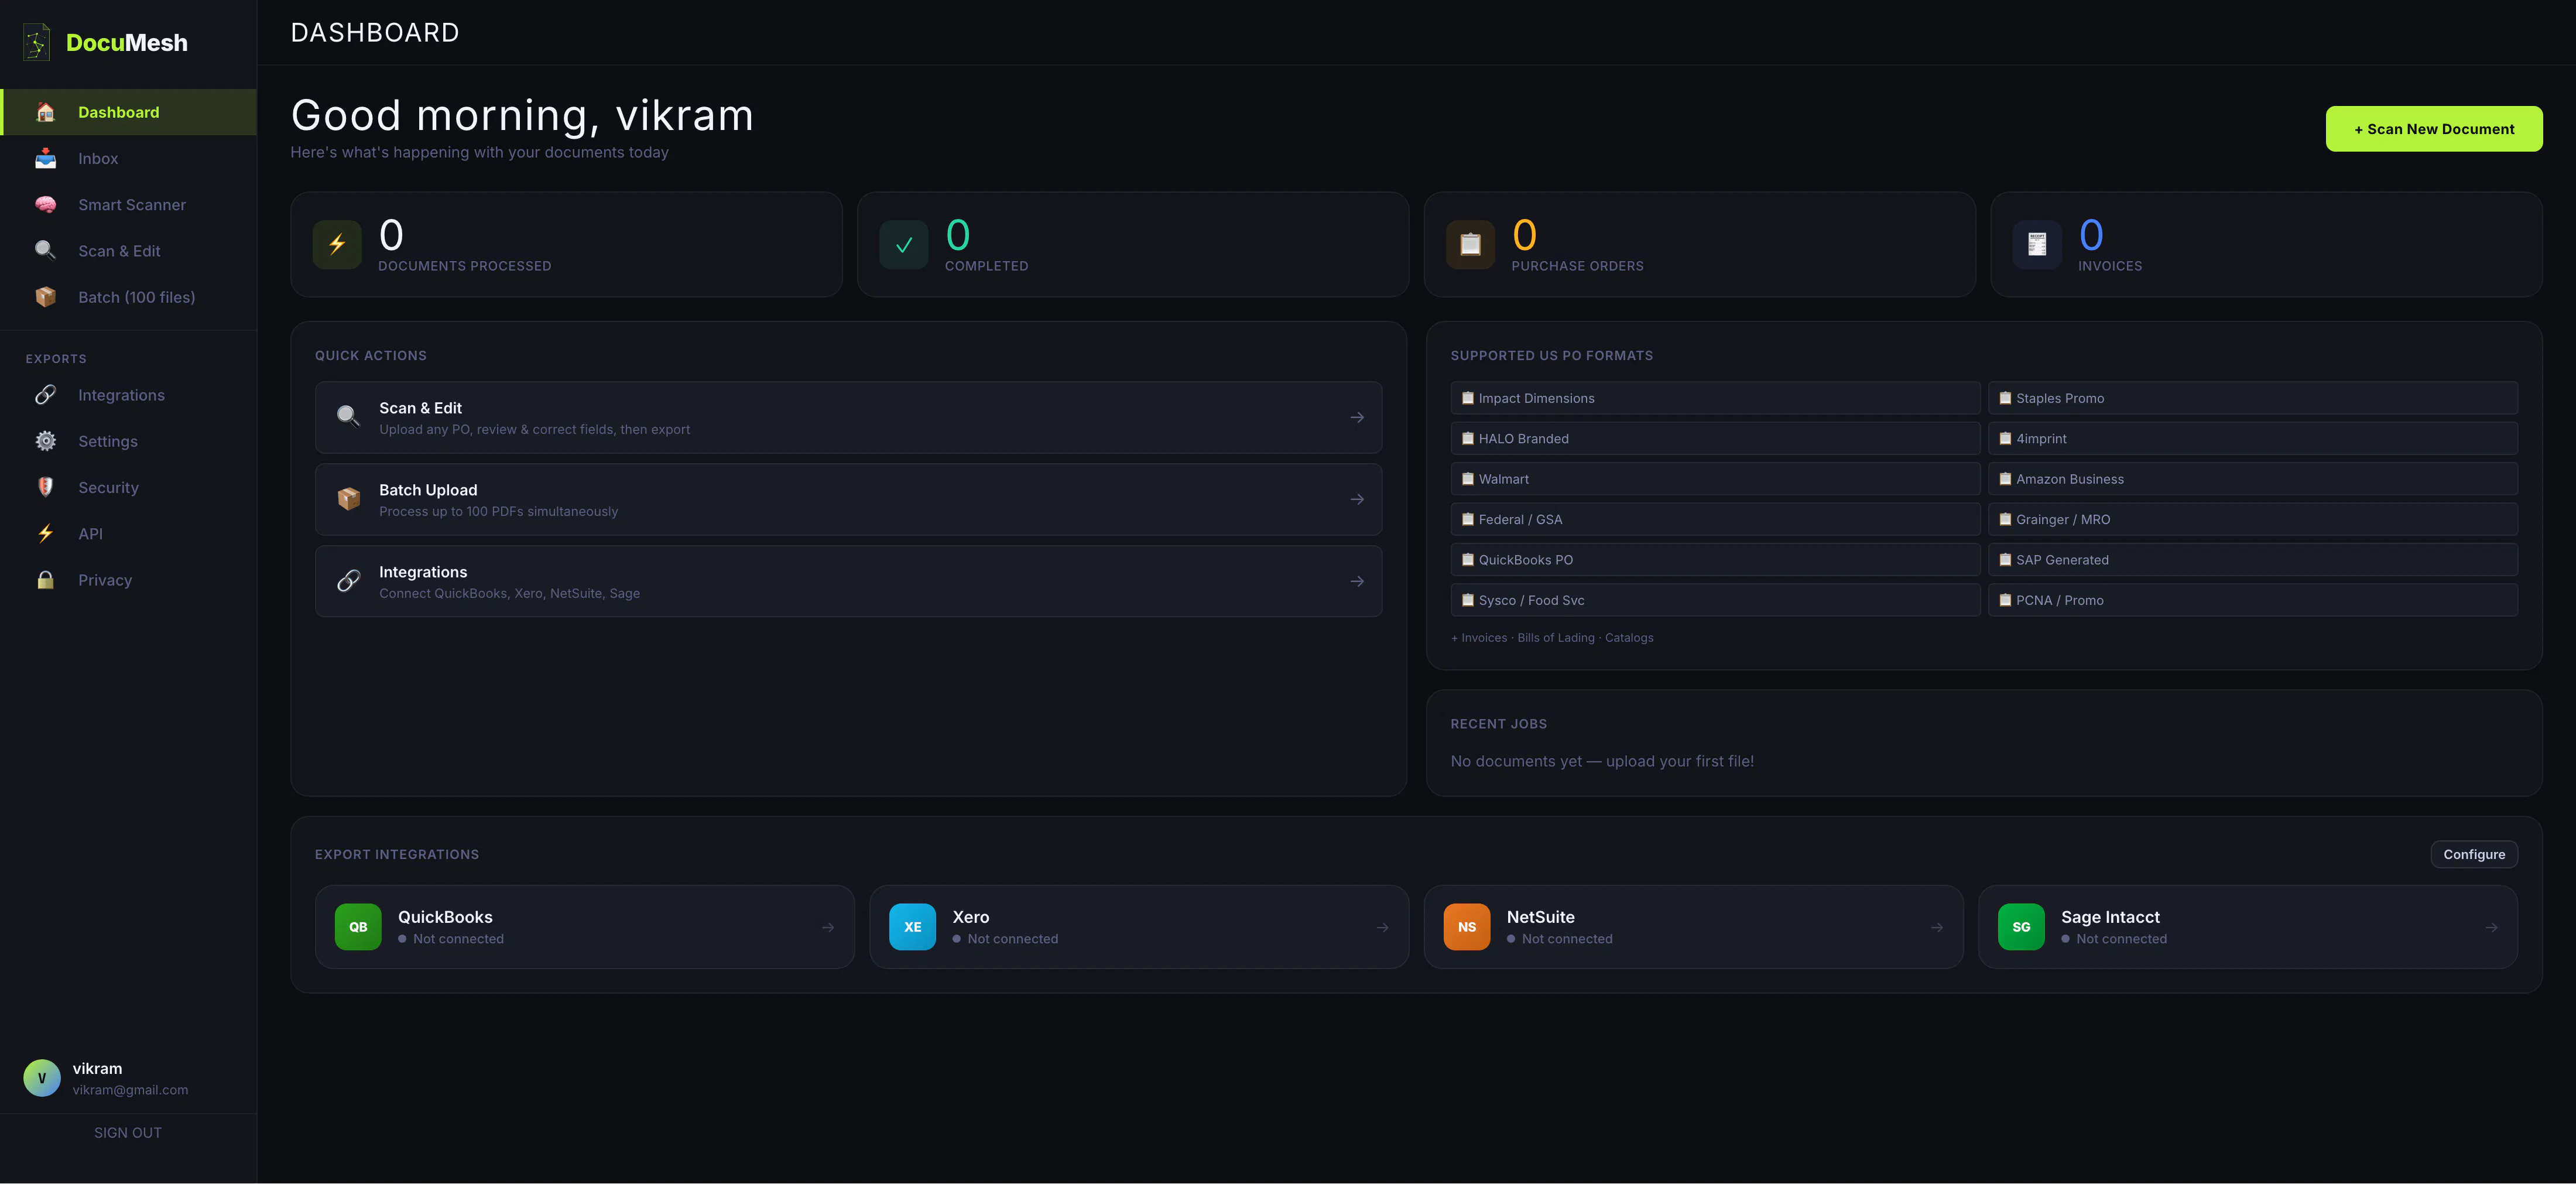Viewport: 2576px width, 1184px height.
Task: Open the Xero integration card
Action: point(1139,927)
